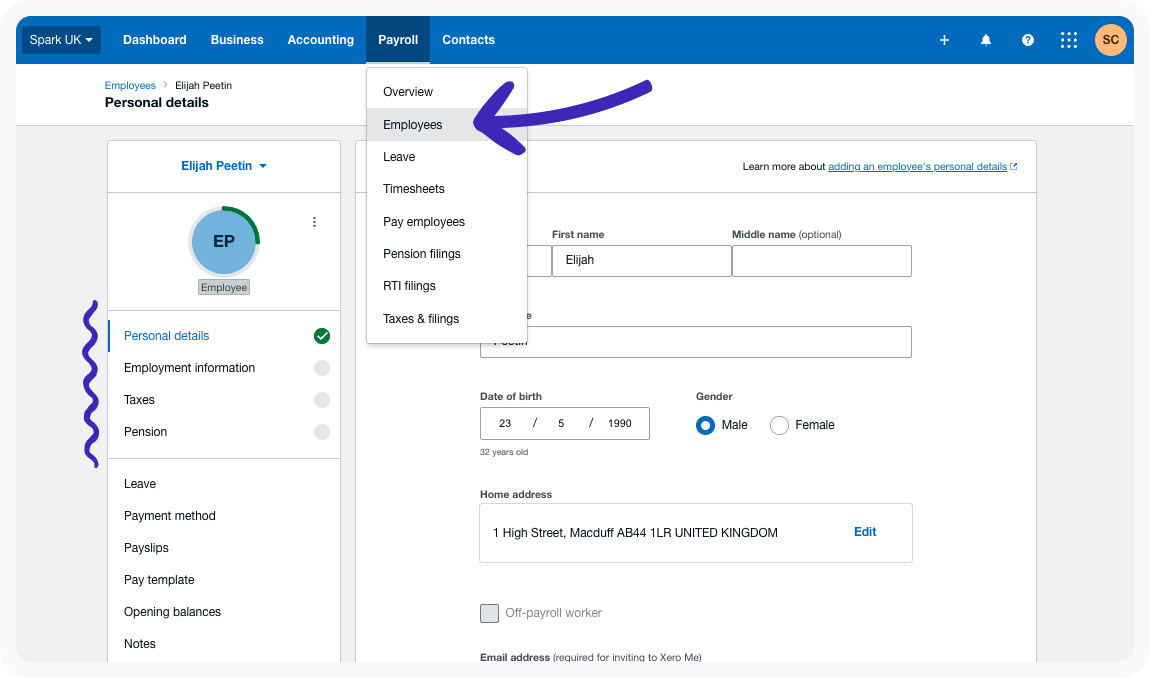Select the Male radio button
The image size is (1150, 678).
[705, 425]
